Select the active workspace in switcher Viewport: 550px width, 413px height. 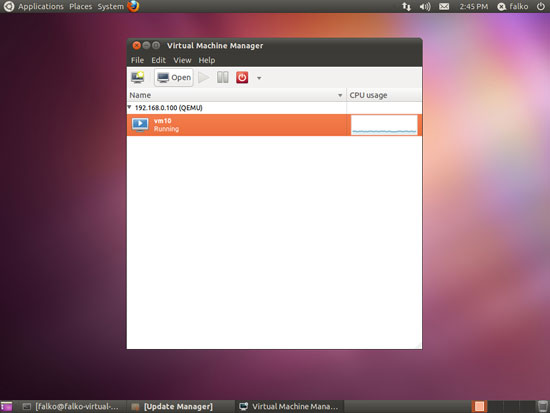(479, 406)
